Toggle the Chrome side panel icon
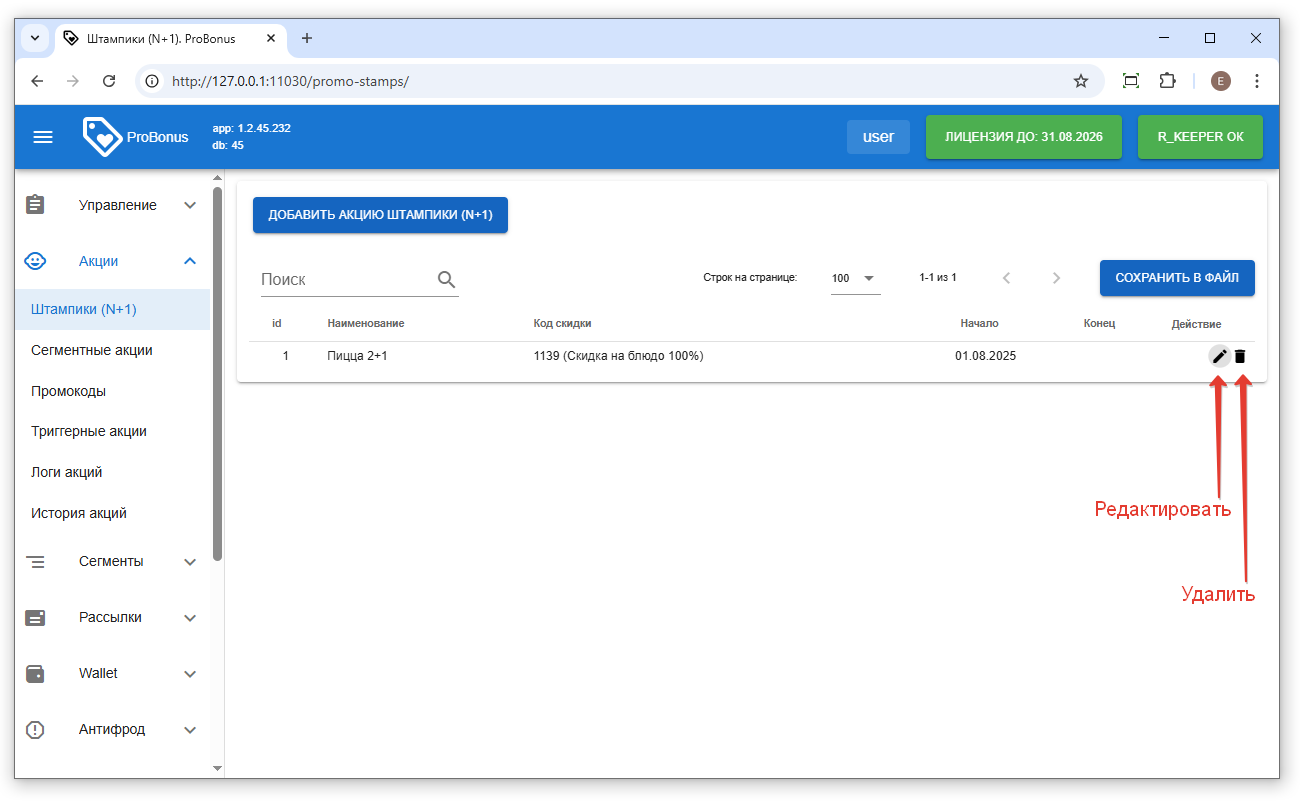 (1131, 81)
